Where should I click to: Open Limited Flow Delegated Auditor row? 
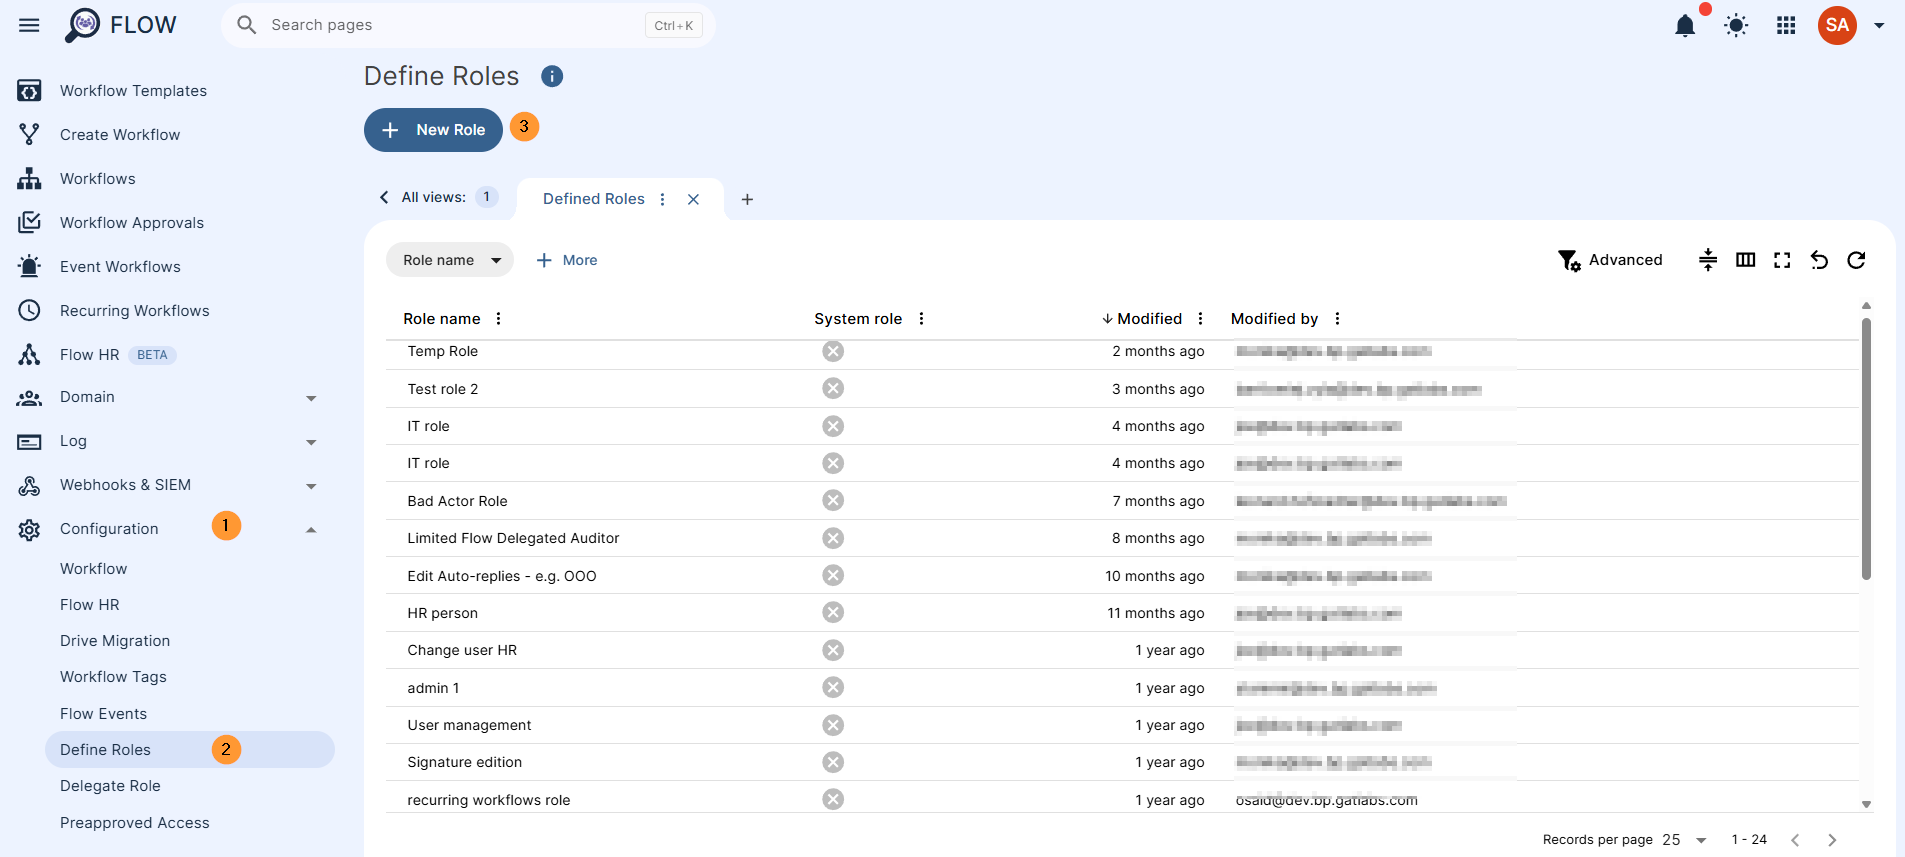pyautogui.click(x=1122, y=538)
